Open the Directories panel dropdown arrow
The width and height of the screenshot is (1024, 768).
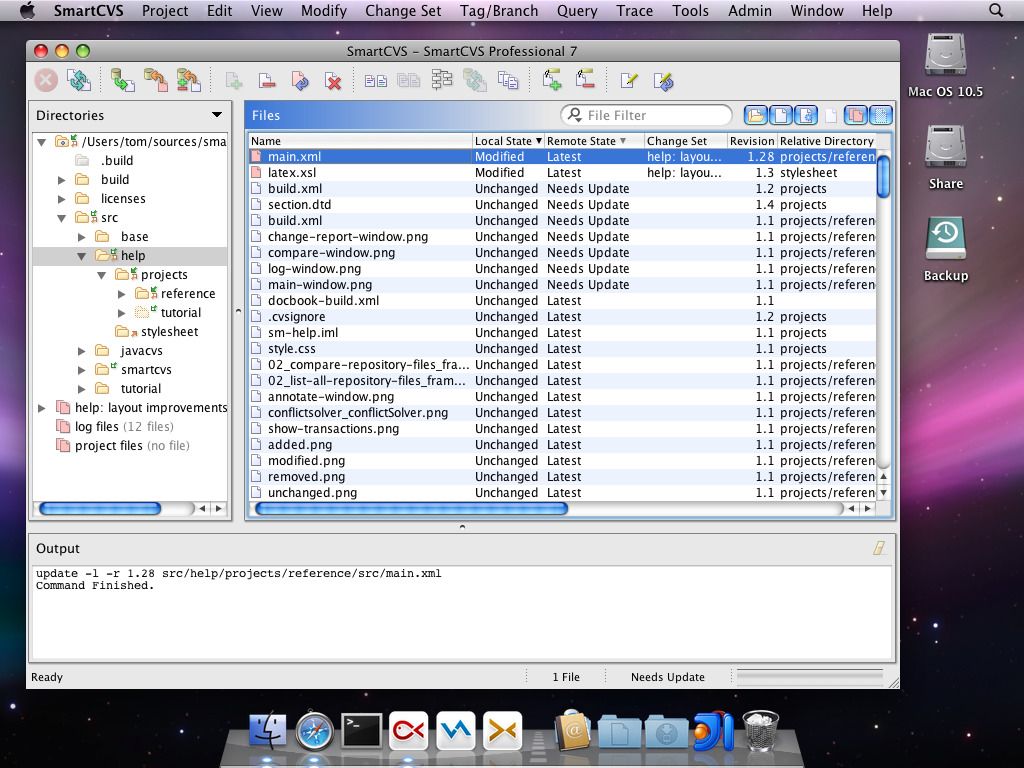pyautogui.click(x=217, y=115)
